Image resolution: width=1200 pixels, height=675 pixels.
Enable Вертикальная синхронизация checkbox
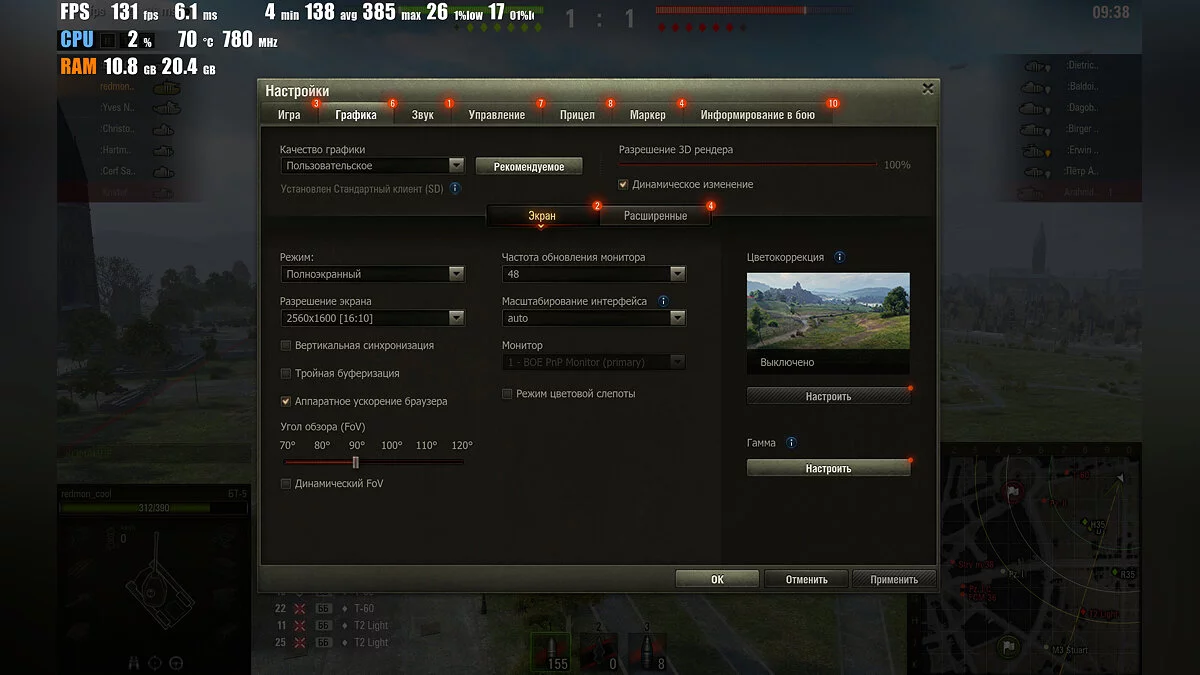point(286,345)
